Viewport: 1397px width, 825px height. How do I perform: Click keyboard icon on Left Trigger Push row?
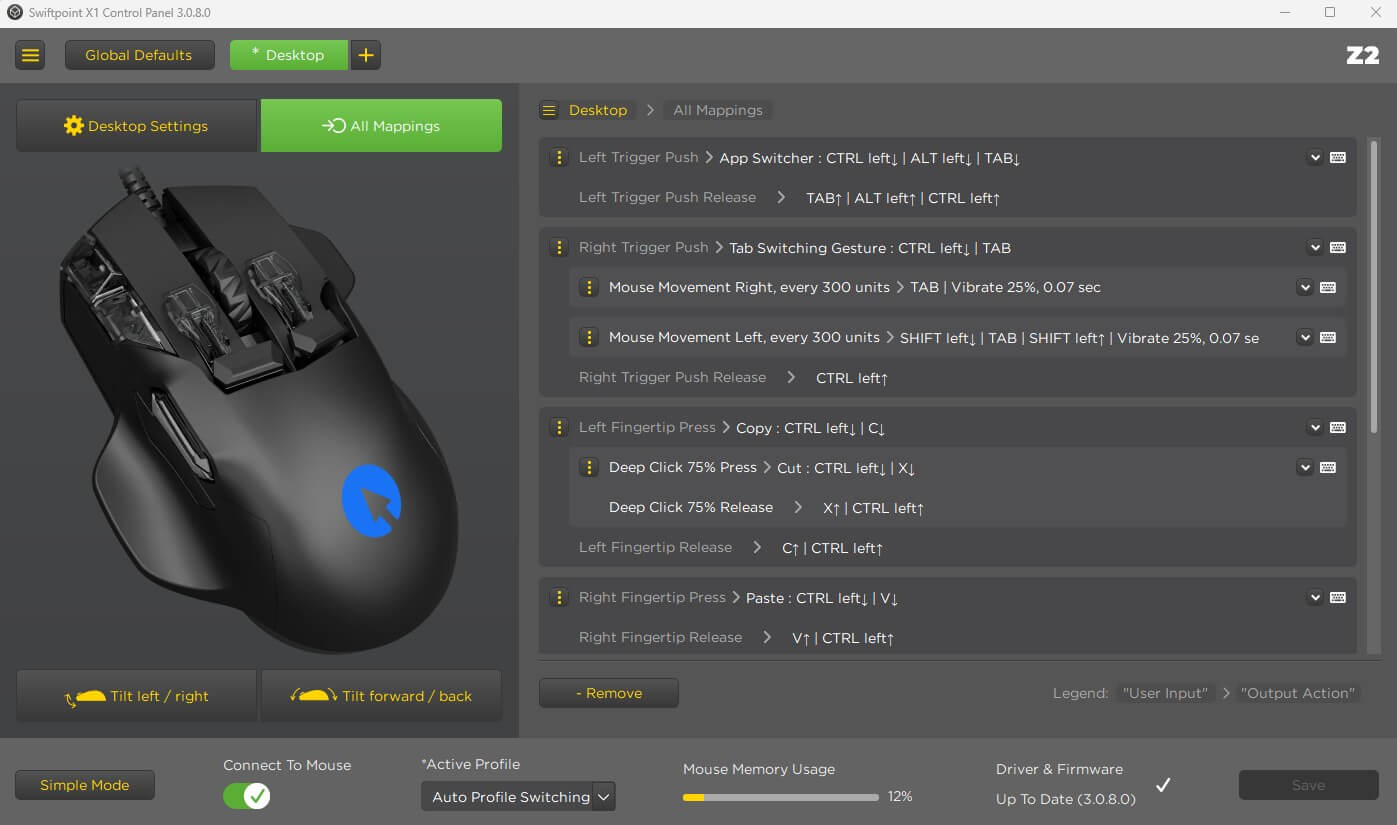coord(1338,158)
